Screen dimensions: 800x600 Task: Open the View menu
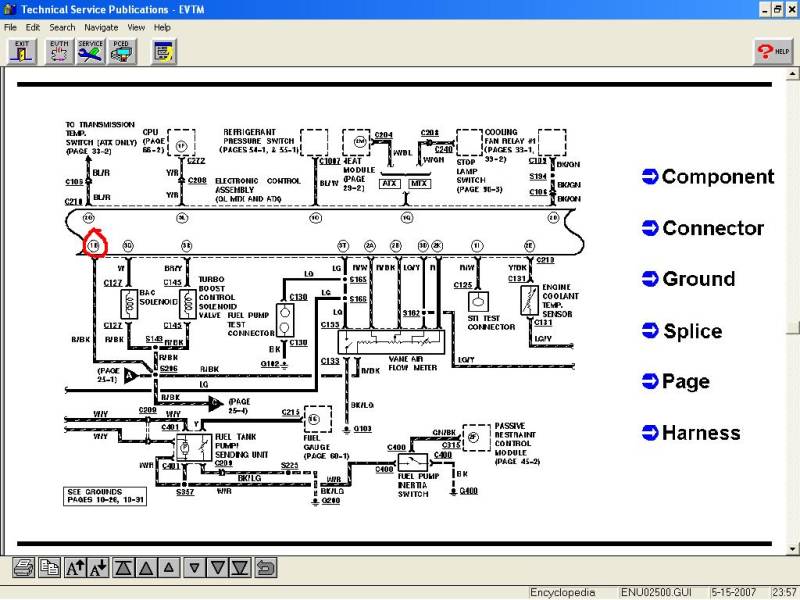coord(136,28)
